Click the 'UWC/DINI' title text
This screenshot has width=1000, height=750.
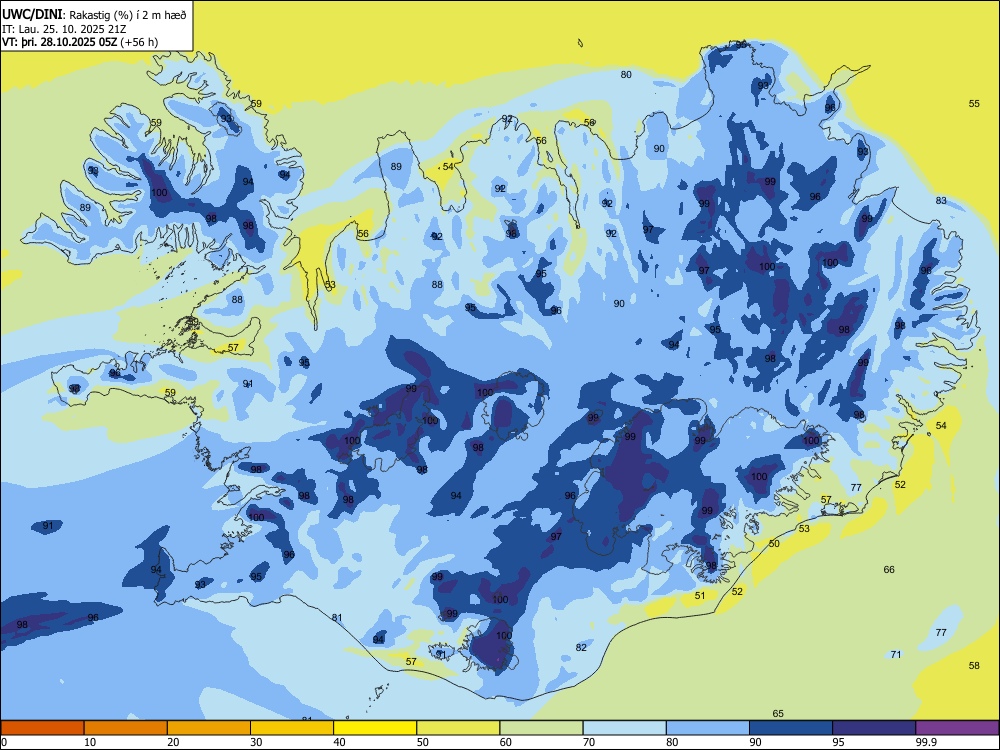pos(32,14)
